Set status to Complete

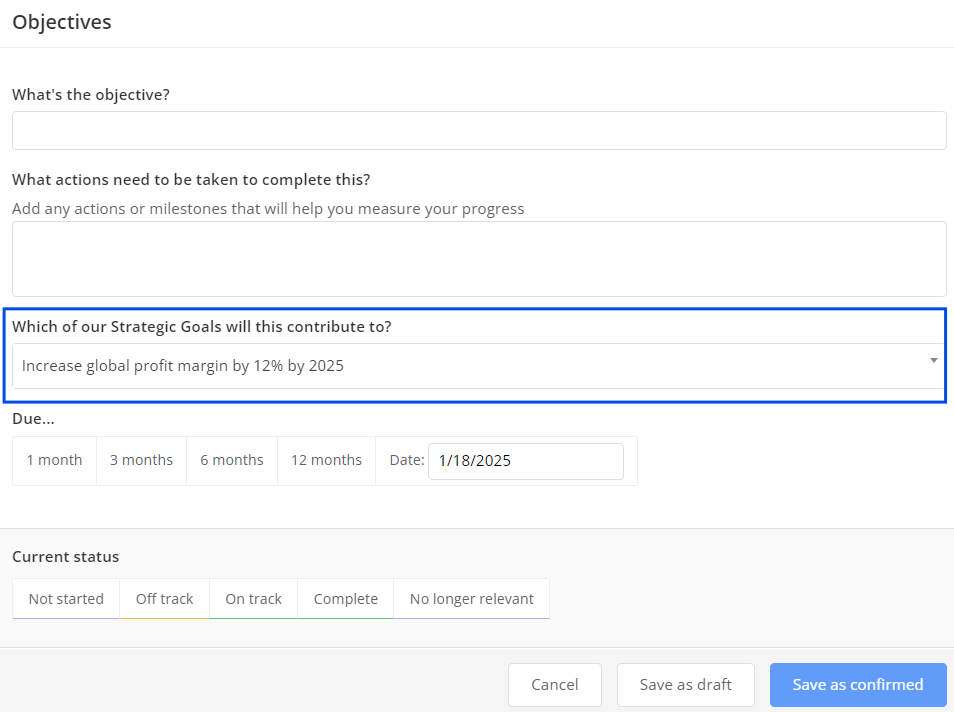pos(346,599)
